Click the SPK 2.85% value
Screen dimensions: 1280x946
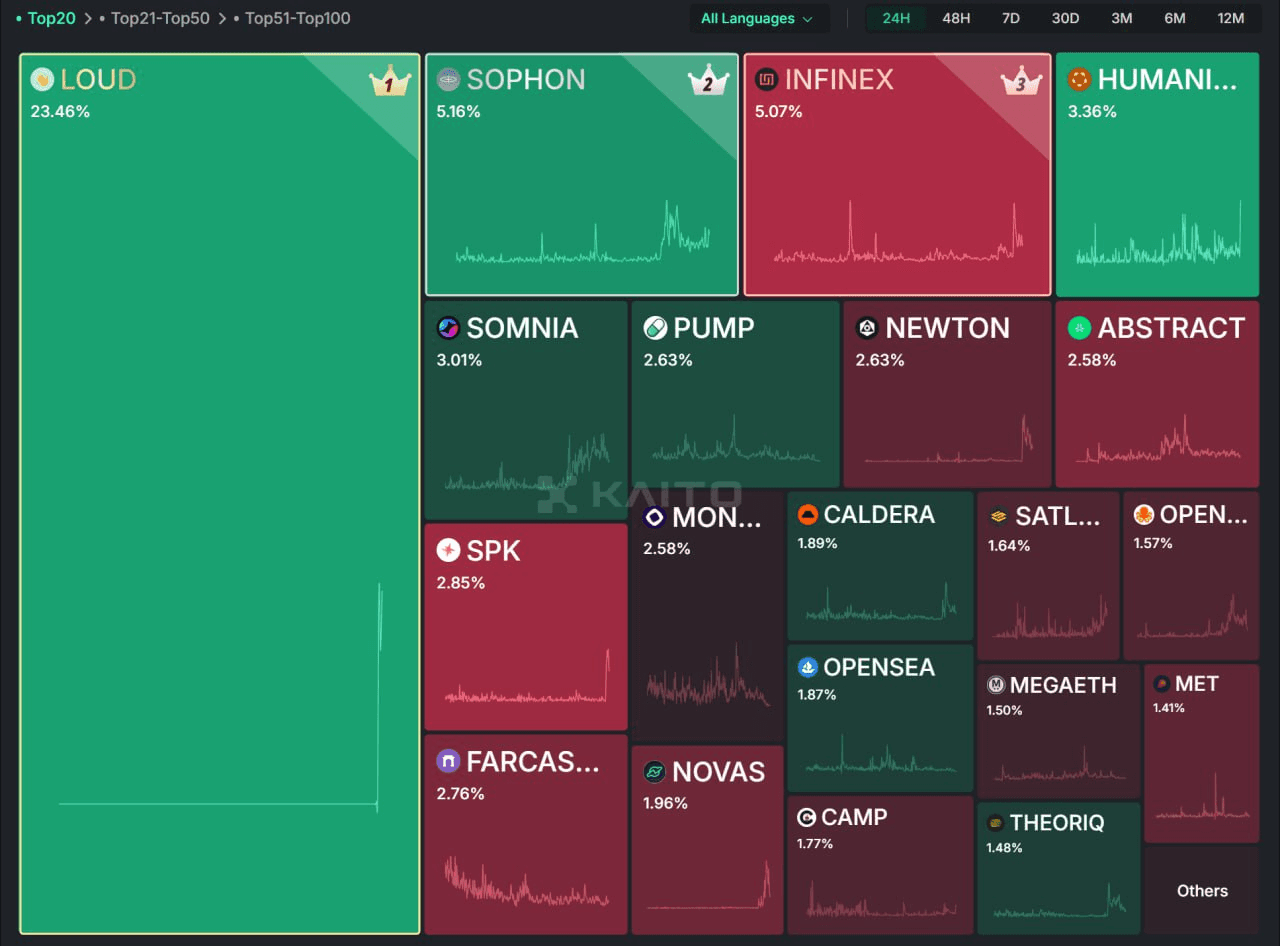tap(460, 583)
